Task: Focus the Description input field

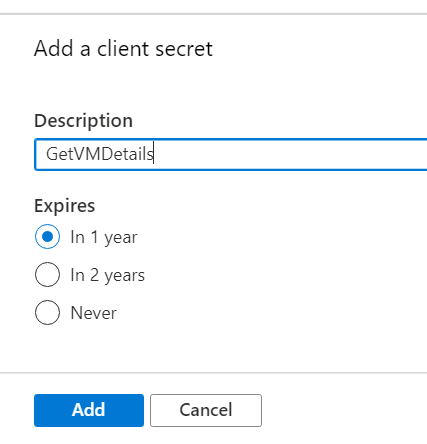Action: point(231,154)
